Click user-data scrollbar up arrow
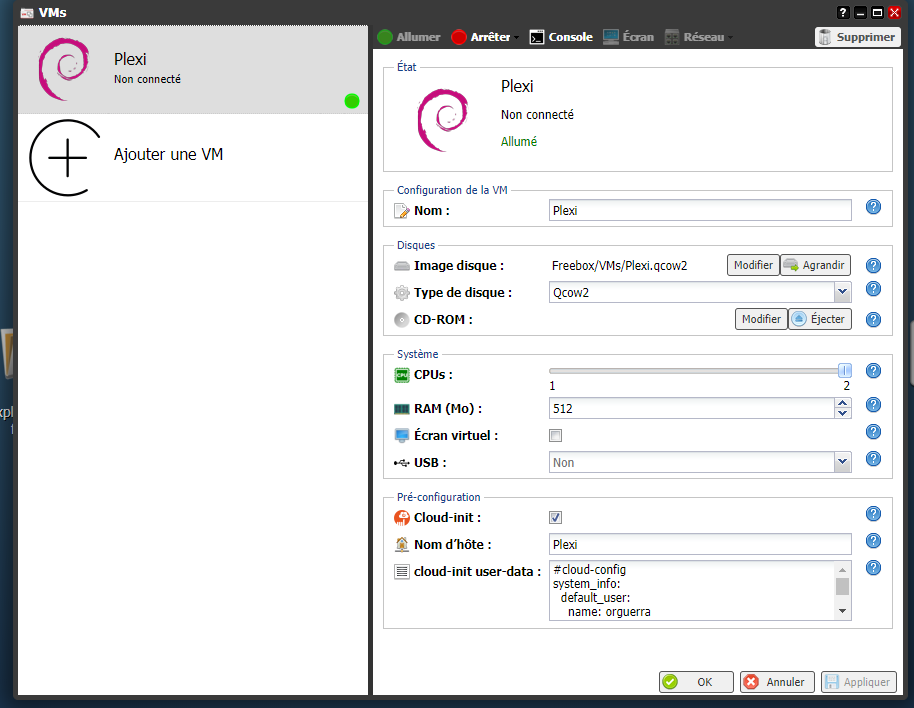 [x=842, y=569]
